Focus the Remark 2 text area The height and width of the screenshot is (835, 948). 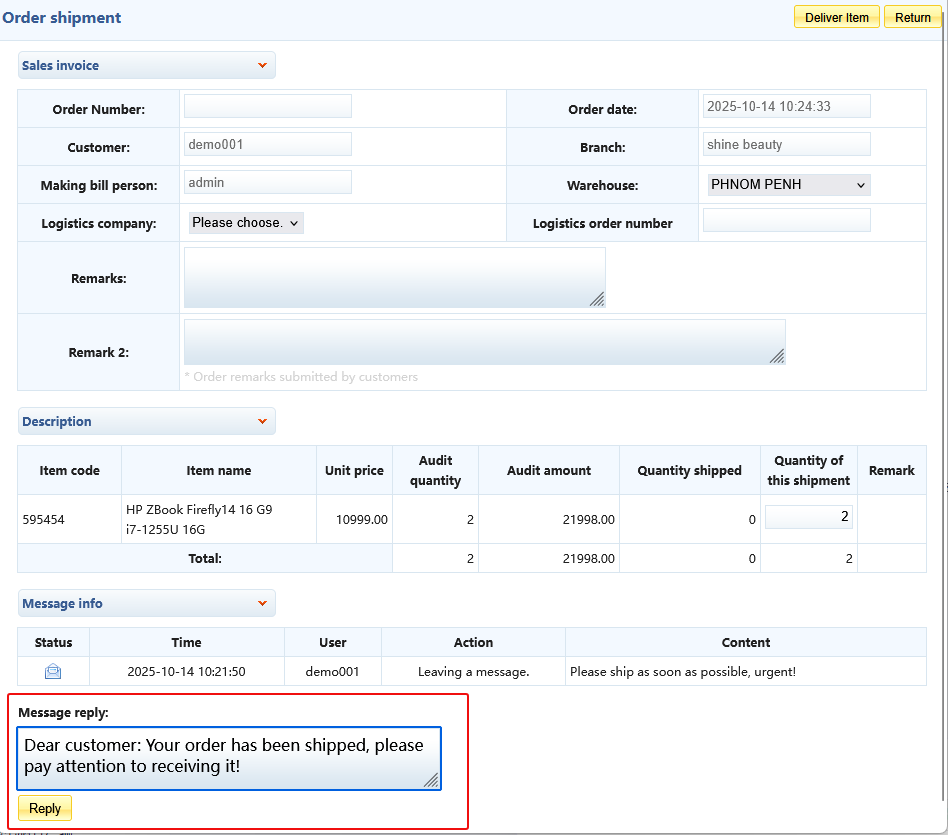pyautogui.click(x=484, y=342)
